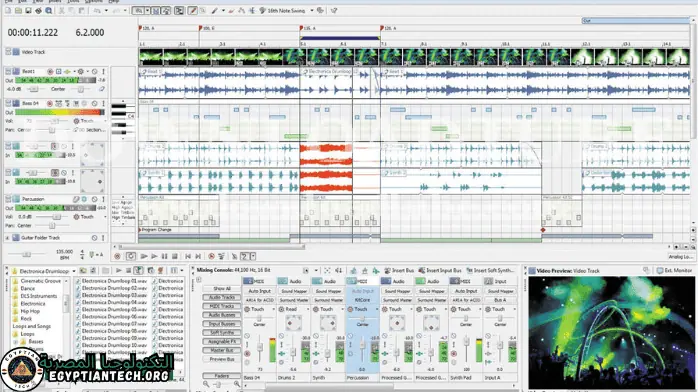698x392 pixels.
Task: Toggle Audio Tracks filter in Mixing Console
Action: [222, 297]
